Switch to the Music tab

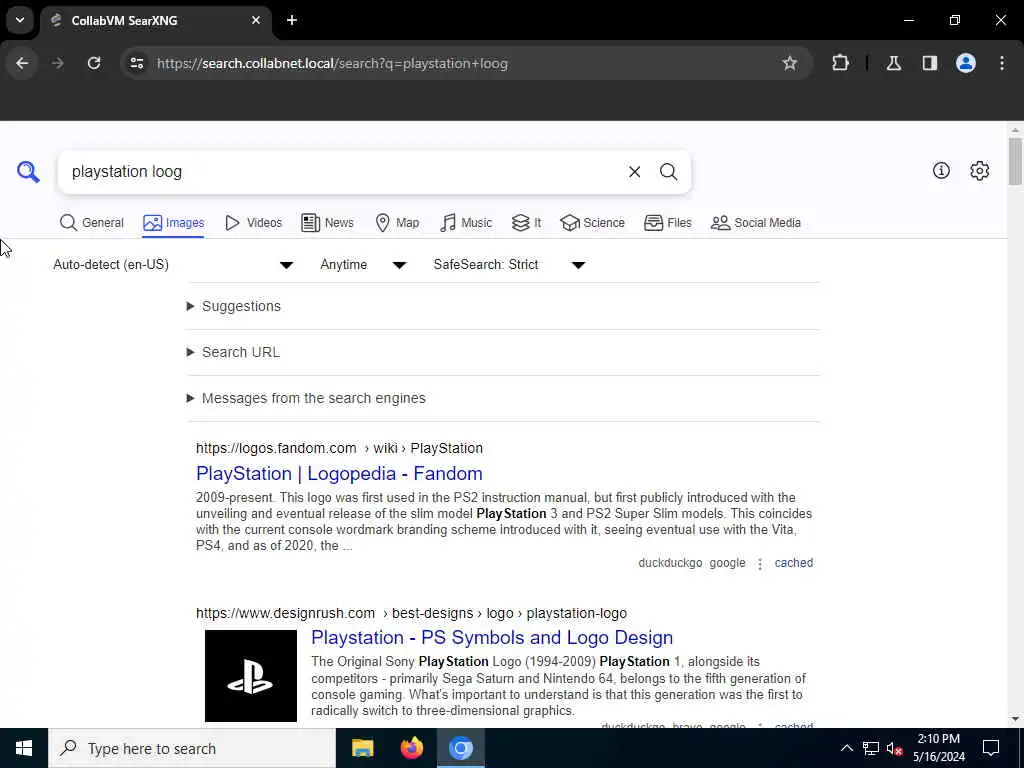pyautogui.click(x=466, y=223)
